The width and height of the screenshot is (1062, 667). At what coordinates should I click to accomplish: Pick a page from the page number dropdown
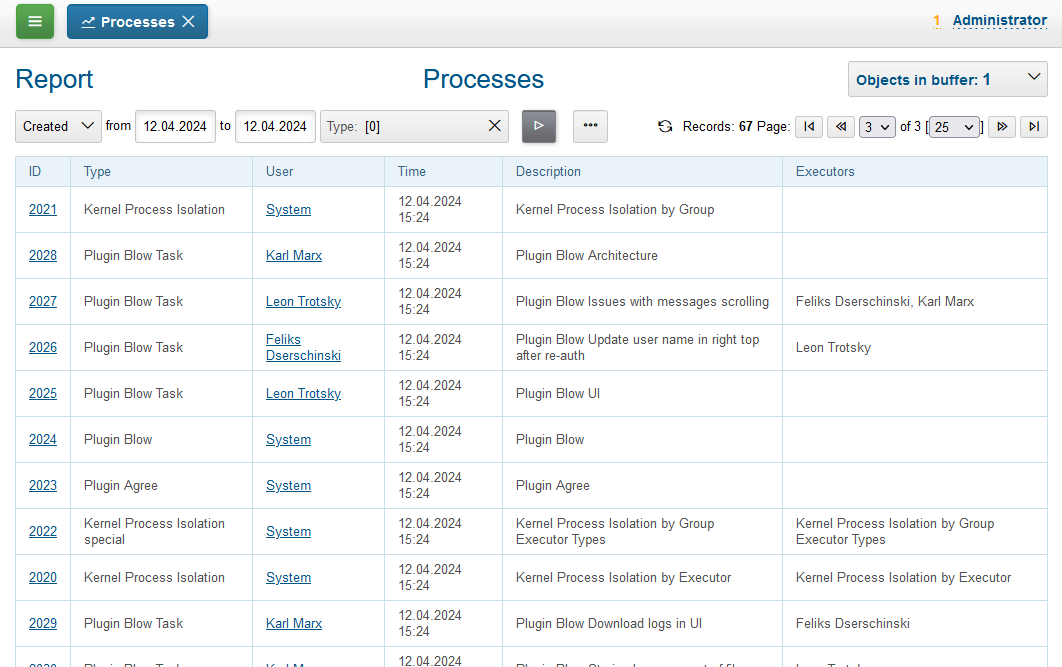(x=877, y=126)
